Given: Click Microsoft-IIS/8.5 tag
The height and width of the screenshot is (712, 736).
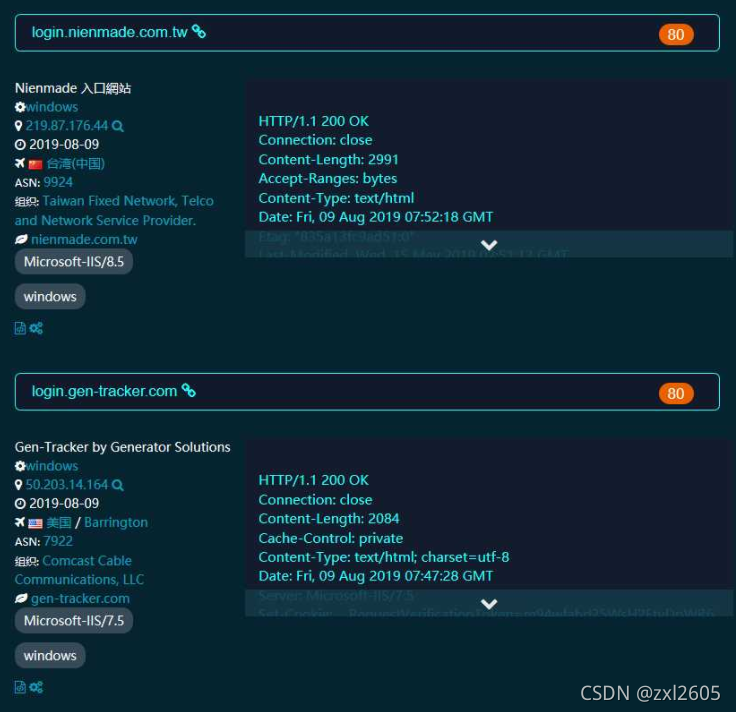Looking at the screenshot, I should [x=74, y=261].
